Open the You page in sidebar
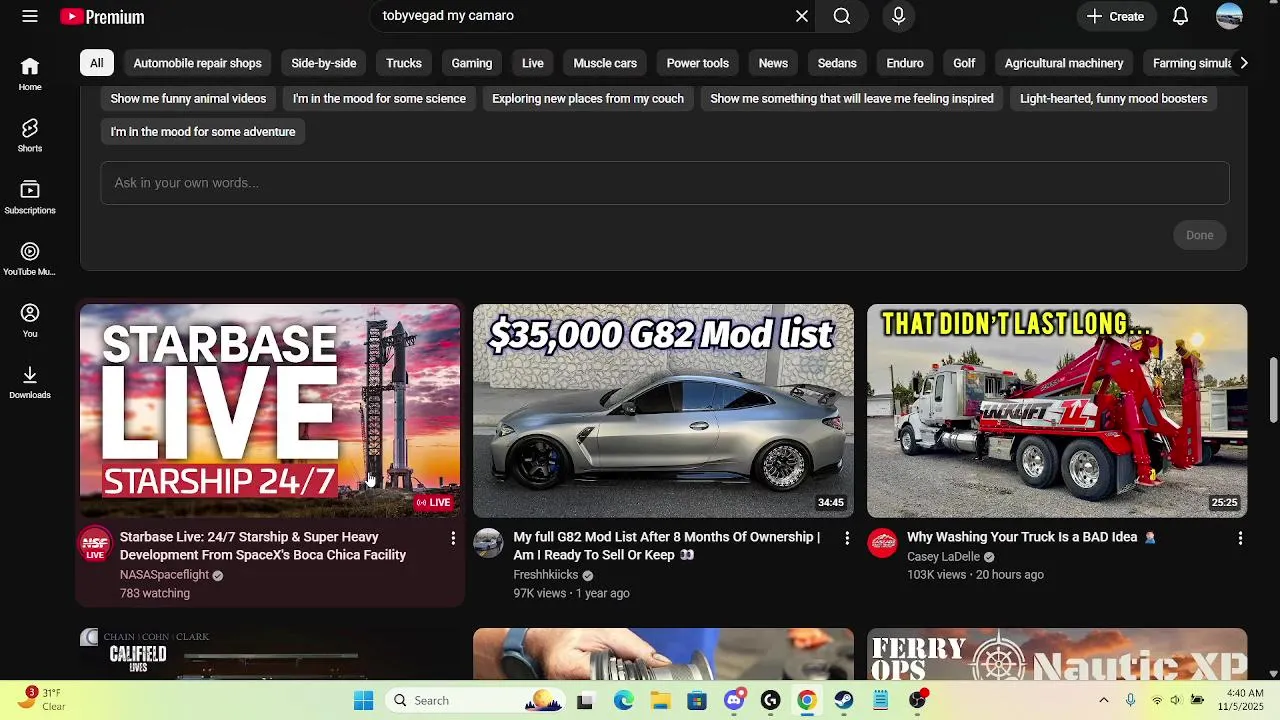Screen dimensions: 1280x720 pyautogui.click(x=30, y=321)
